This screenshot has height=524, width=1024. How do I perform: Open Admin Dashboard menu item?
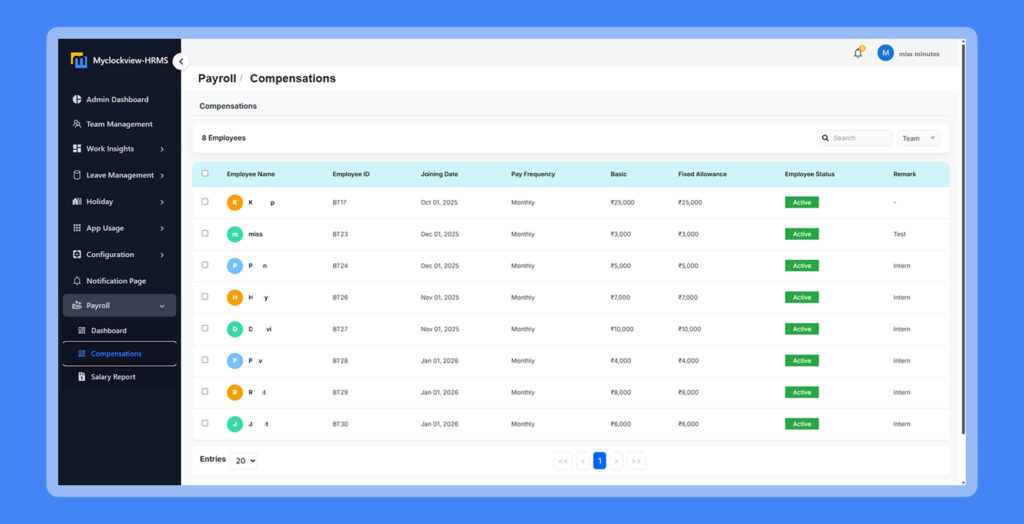[x=120, y=99]
